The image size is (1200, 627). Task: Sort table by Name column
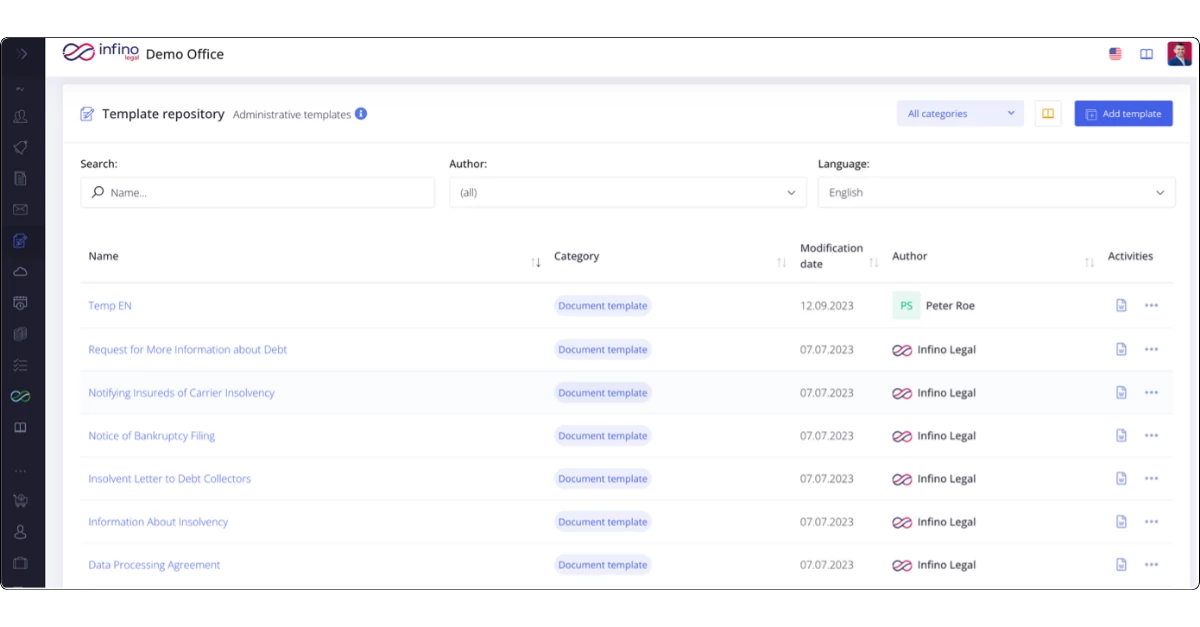coord(536,262)
